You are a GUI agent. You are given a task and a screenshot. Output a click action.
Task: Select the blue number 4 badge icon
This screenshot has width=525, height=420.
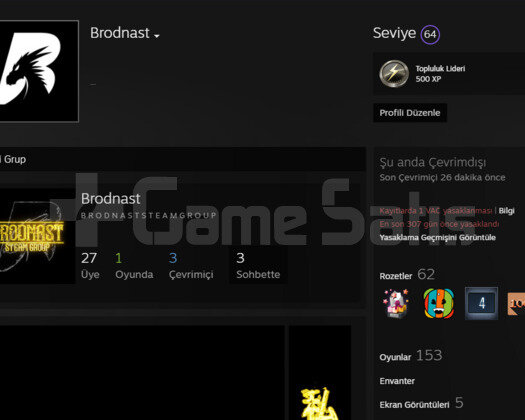point(481,303)
